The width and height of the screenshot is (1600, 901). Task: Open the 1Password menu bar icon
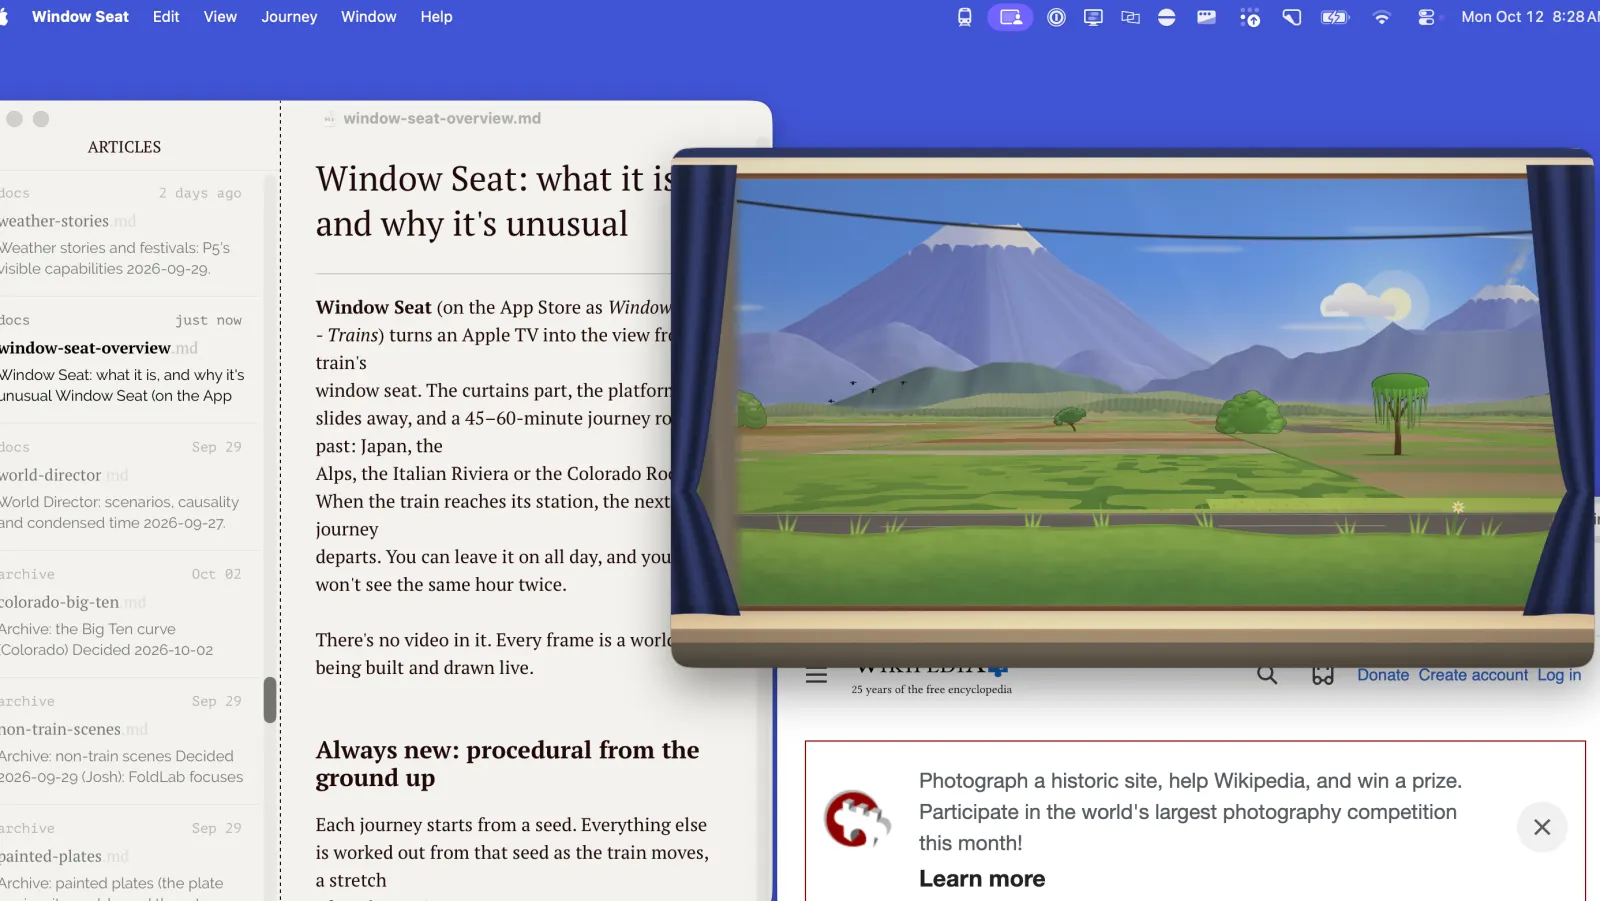[x=1056, y=17]
